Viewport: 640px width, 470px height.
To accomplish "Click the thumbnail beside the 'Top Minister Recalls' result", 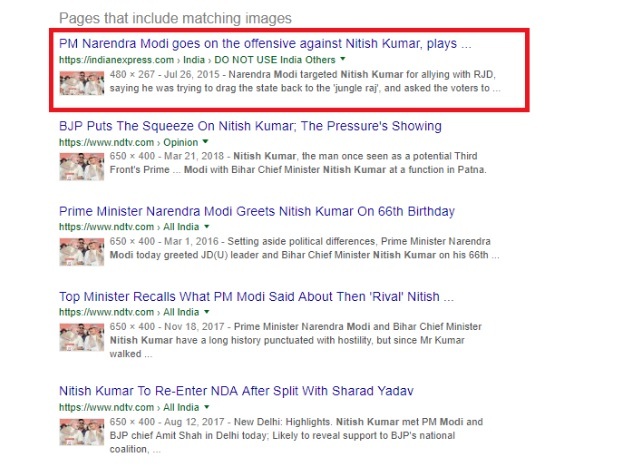I will (x=82, y=337).
